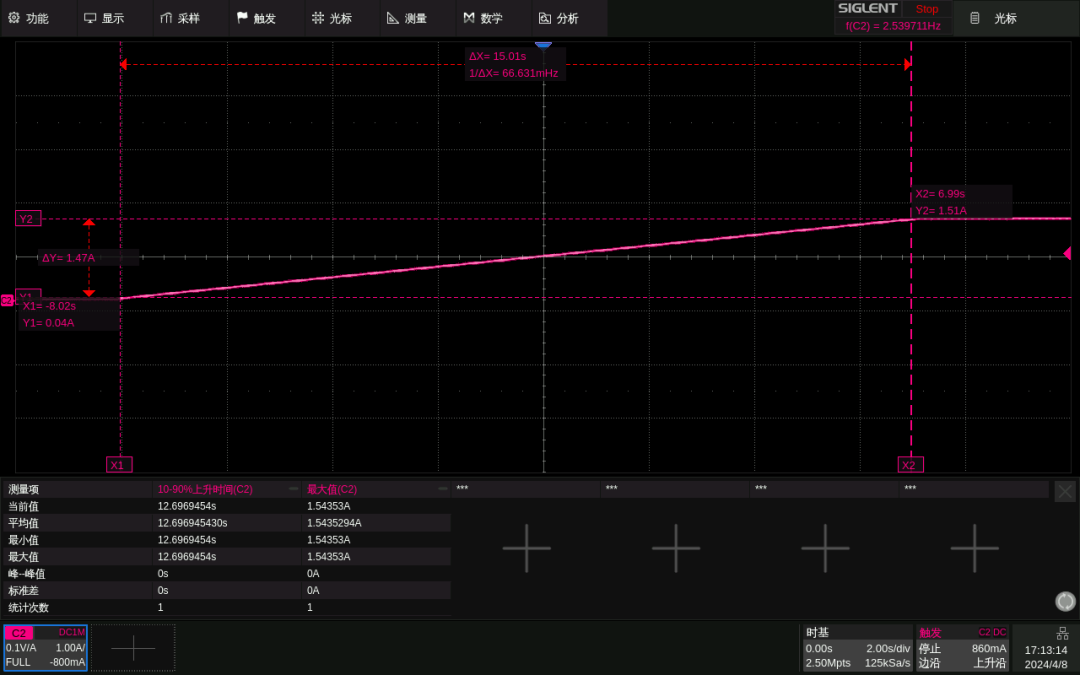Click the network status icon at bottom right
This screenshot has height=675, width=1080.
1063,633
